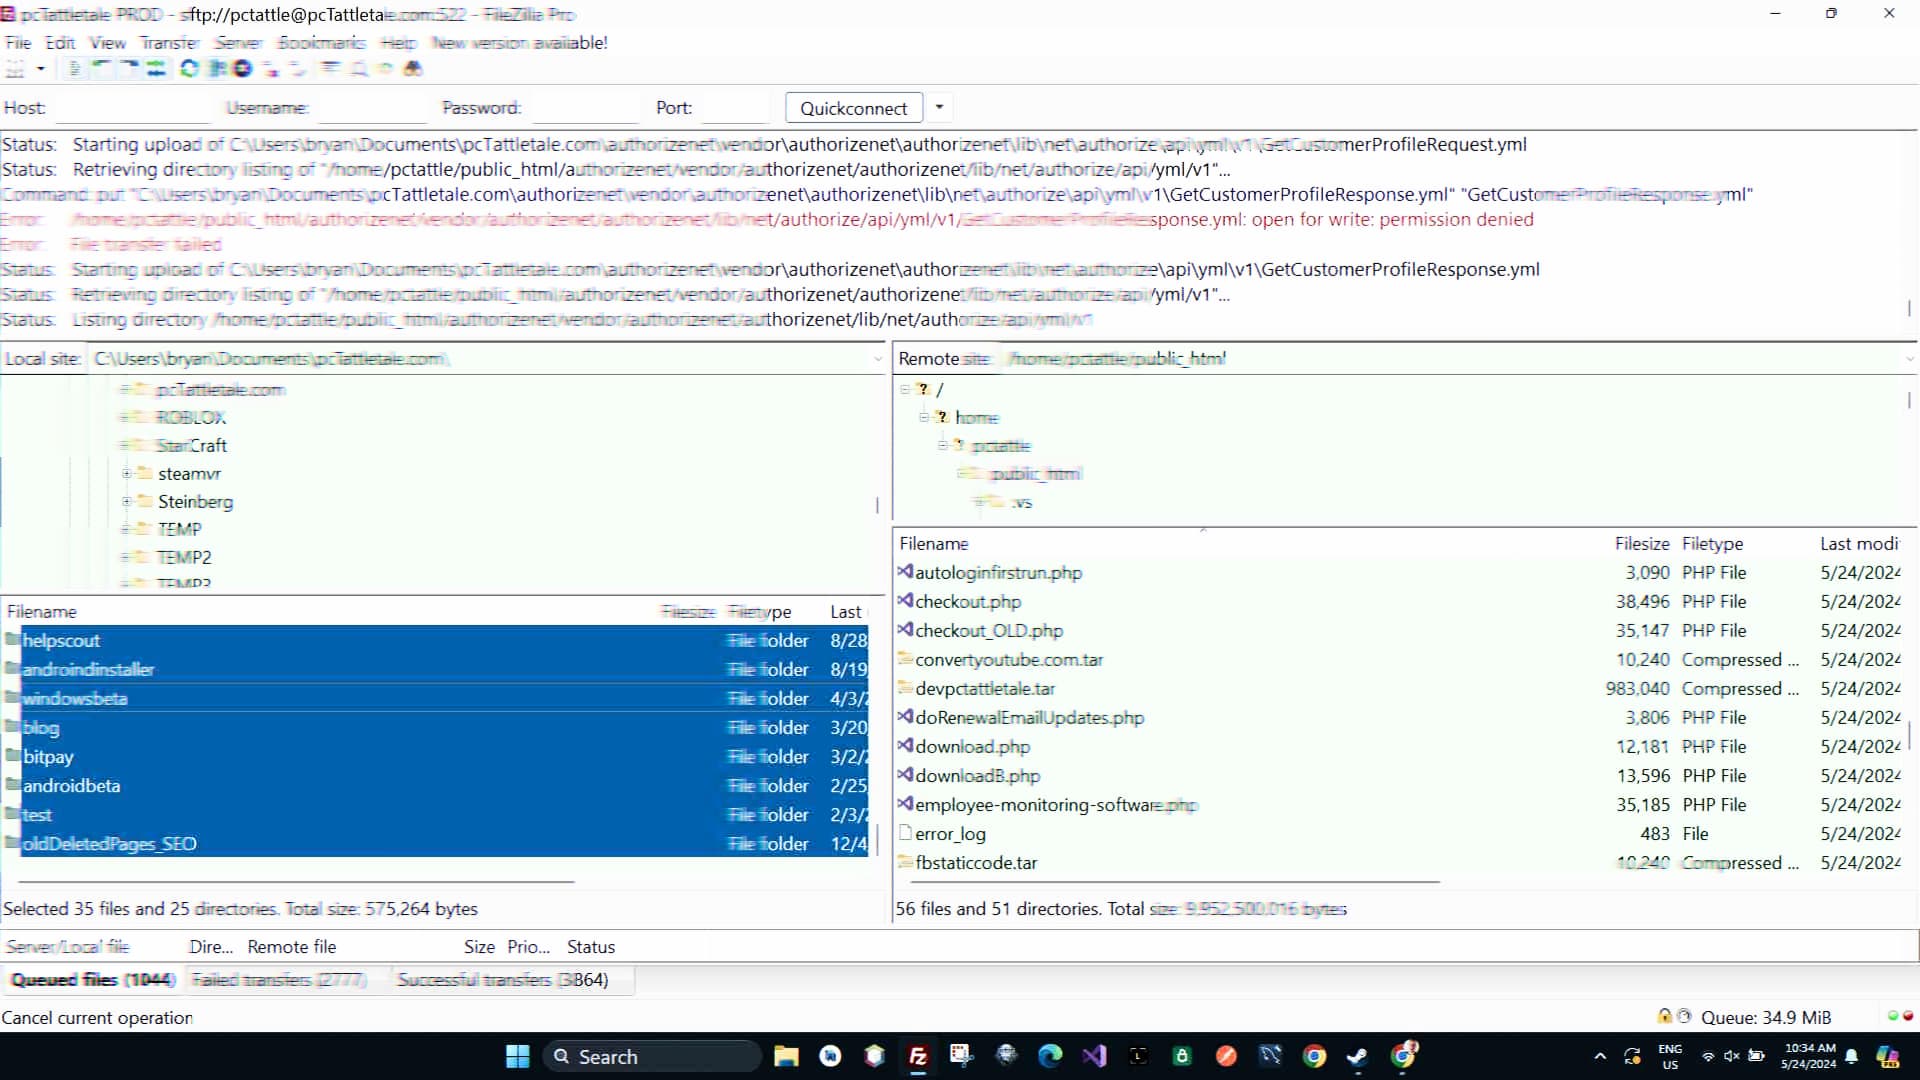Collapse the remote home tree node
Image resolution: width=1920 pixels, height=1080 pixels.
(x=924, y=418)
